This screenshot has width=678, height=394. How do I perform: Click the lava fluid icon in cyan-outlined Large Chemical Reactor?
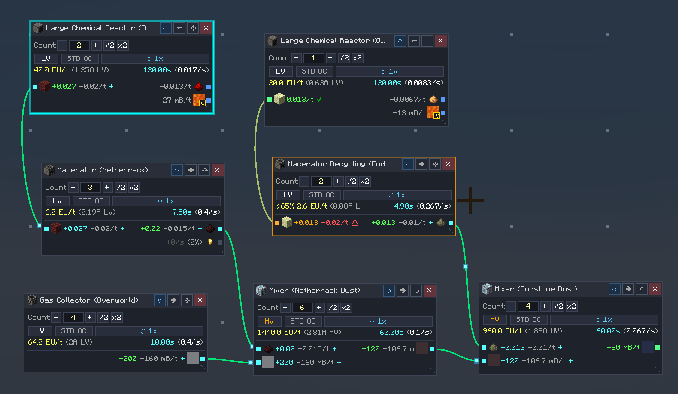click(199, 100)
